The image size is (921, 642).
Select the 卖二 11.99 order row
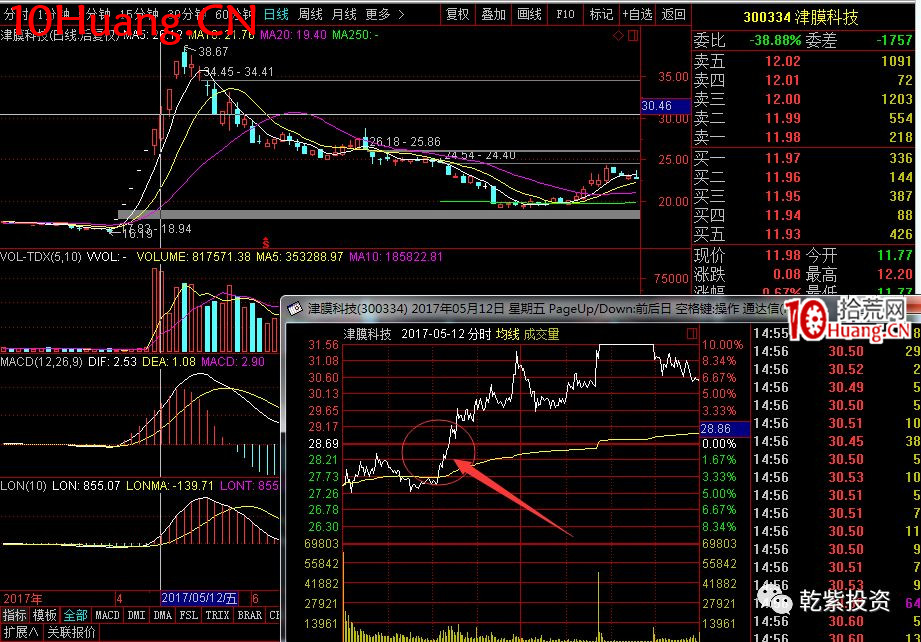[x=804, y=118]
